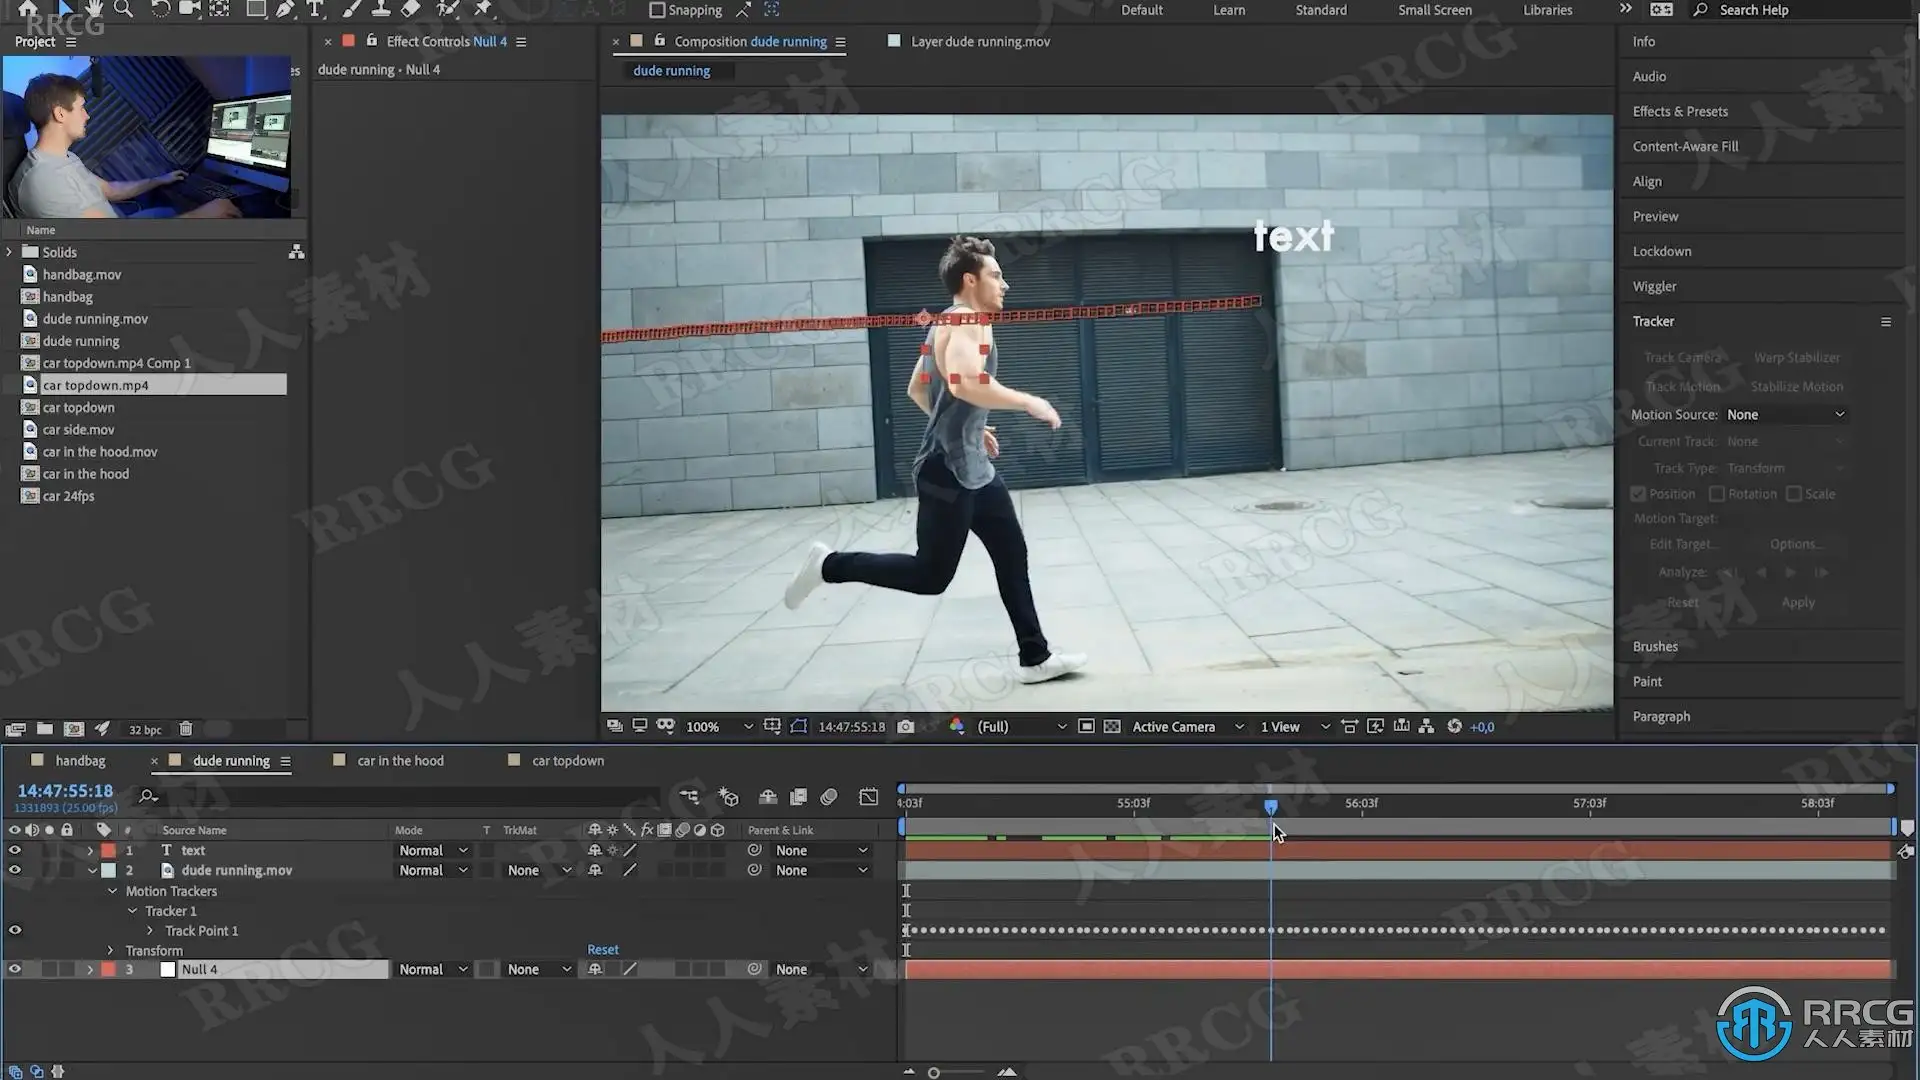Screen dimensions: 1920x1080
Task: Select the Hand tool
Action: click(93, 9)
